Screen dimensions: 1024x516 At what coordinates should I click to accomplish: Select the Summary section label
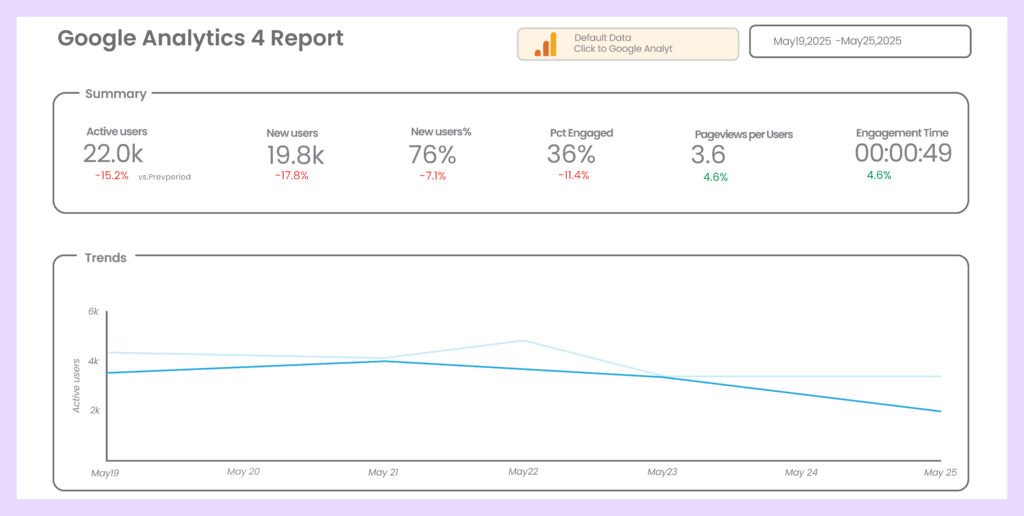(116, 93)
